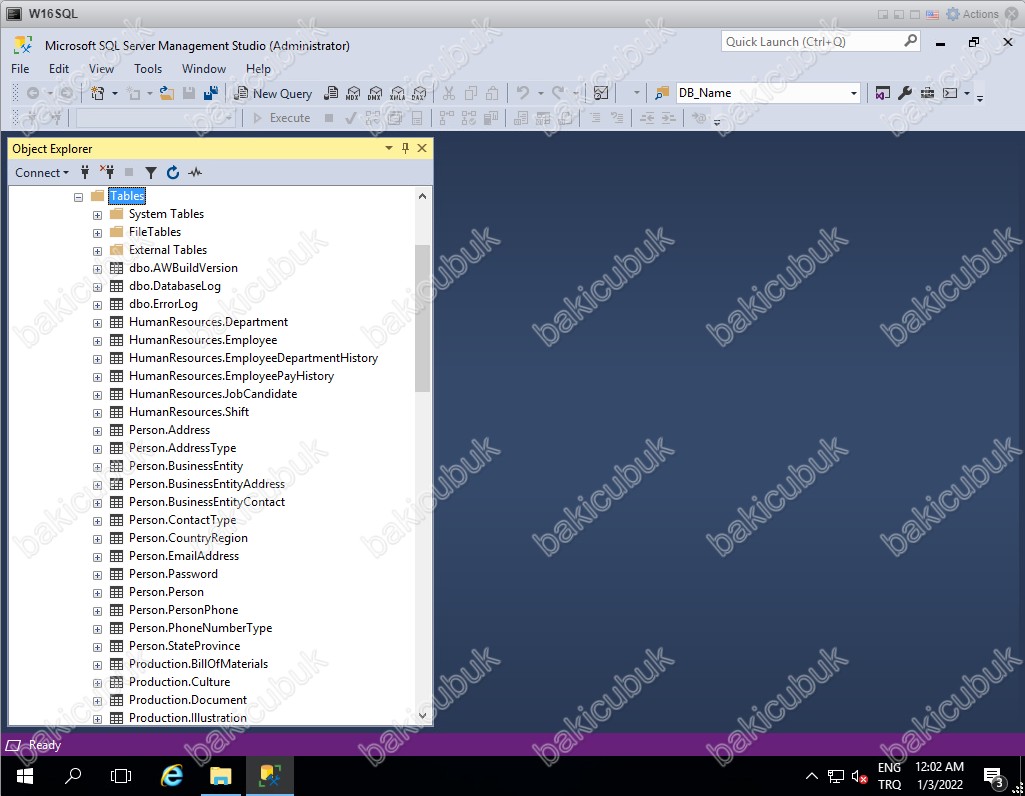Select the HumanResources.Department table
The image size is (1025, 796).
(x=208, y=322)
